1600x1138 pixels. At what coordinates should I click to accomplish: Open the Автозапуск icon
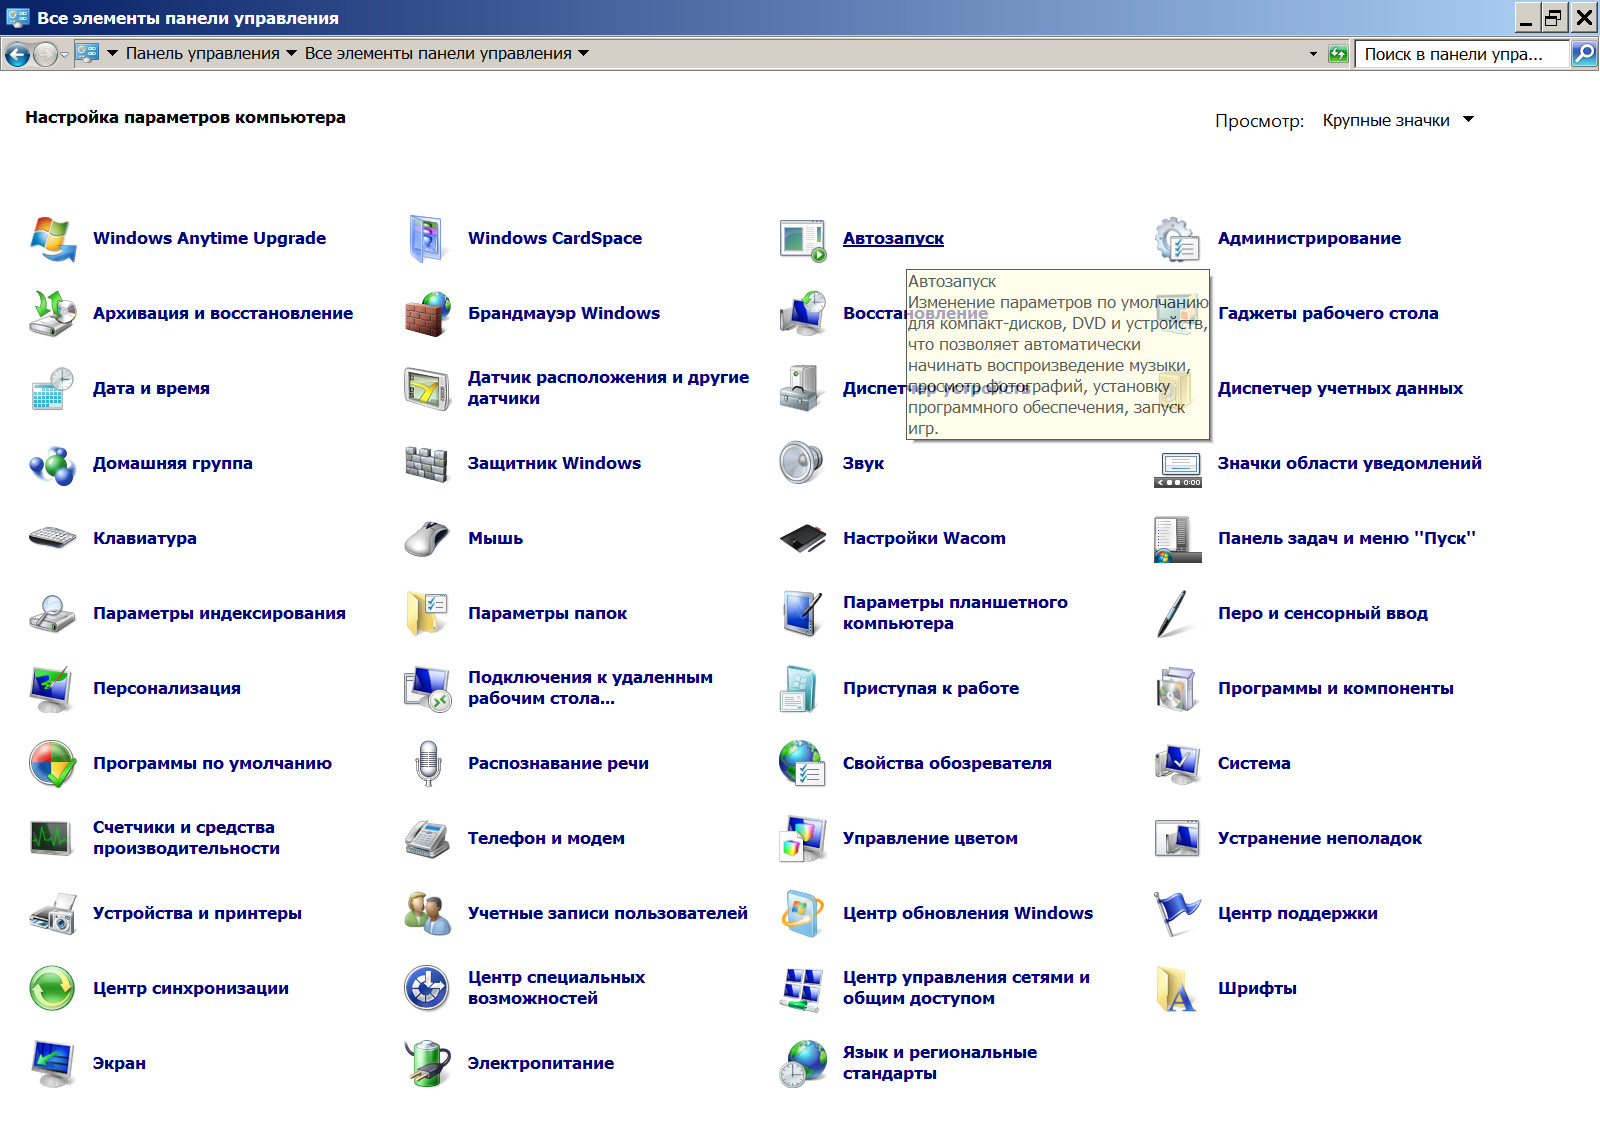tap(802, 239)
